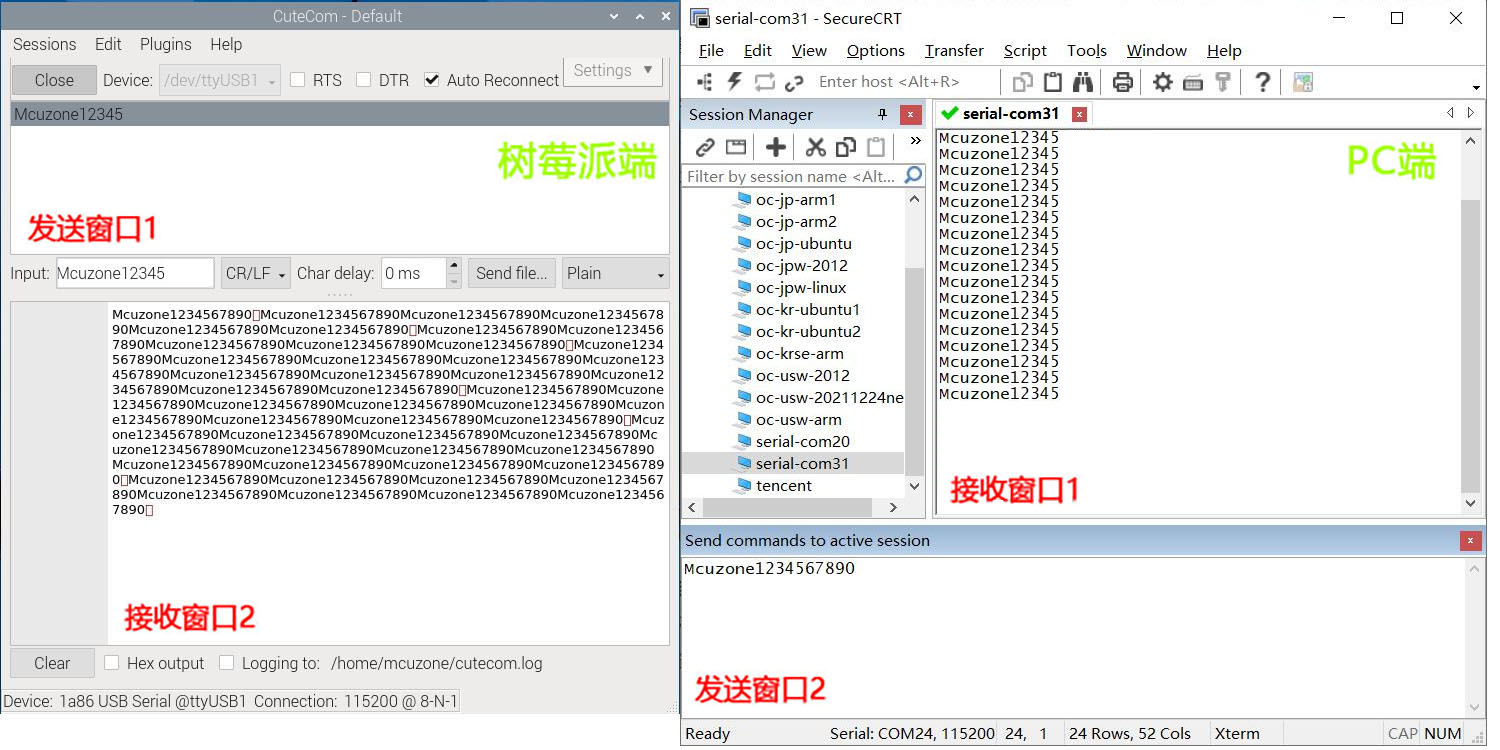Click the Public Key key icon

pyautogui.click(x=1222, y=82)
